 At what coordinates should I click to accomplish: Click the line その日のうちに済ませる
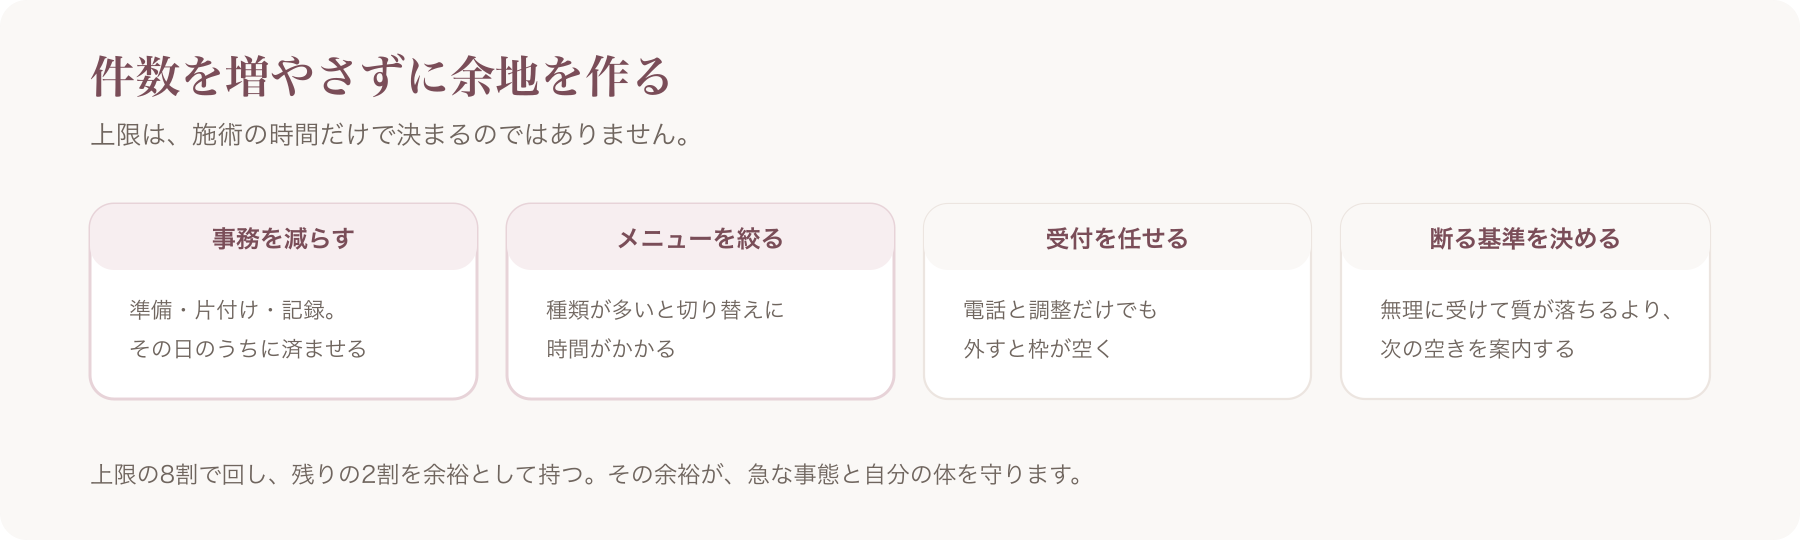248,349
